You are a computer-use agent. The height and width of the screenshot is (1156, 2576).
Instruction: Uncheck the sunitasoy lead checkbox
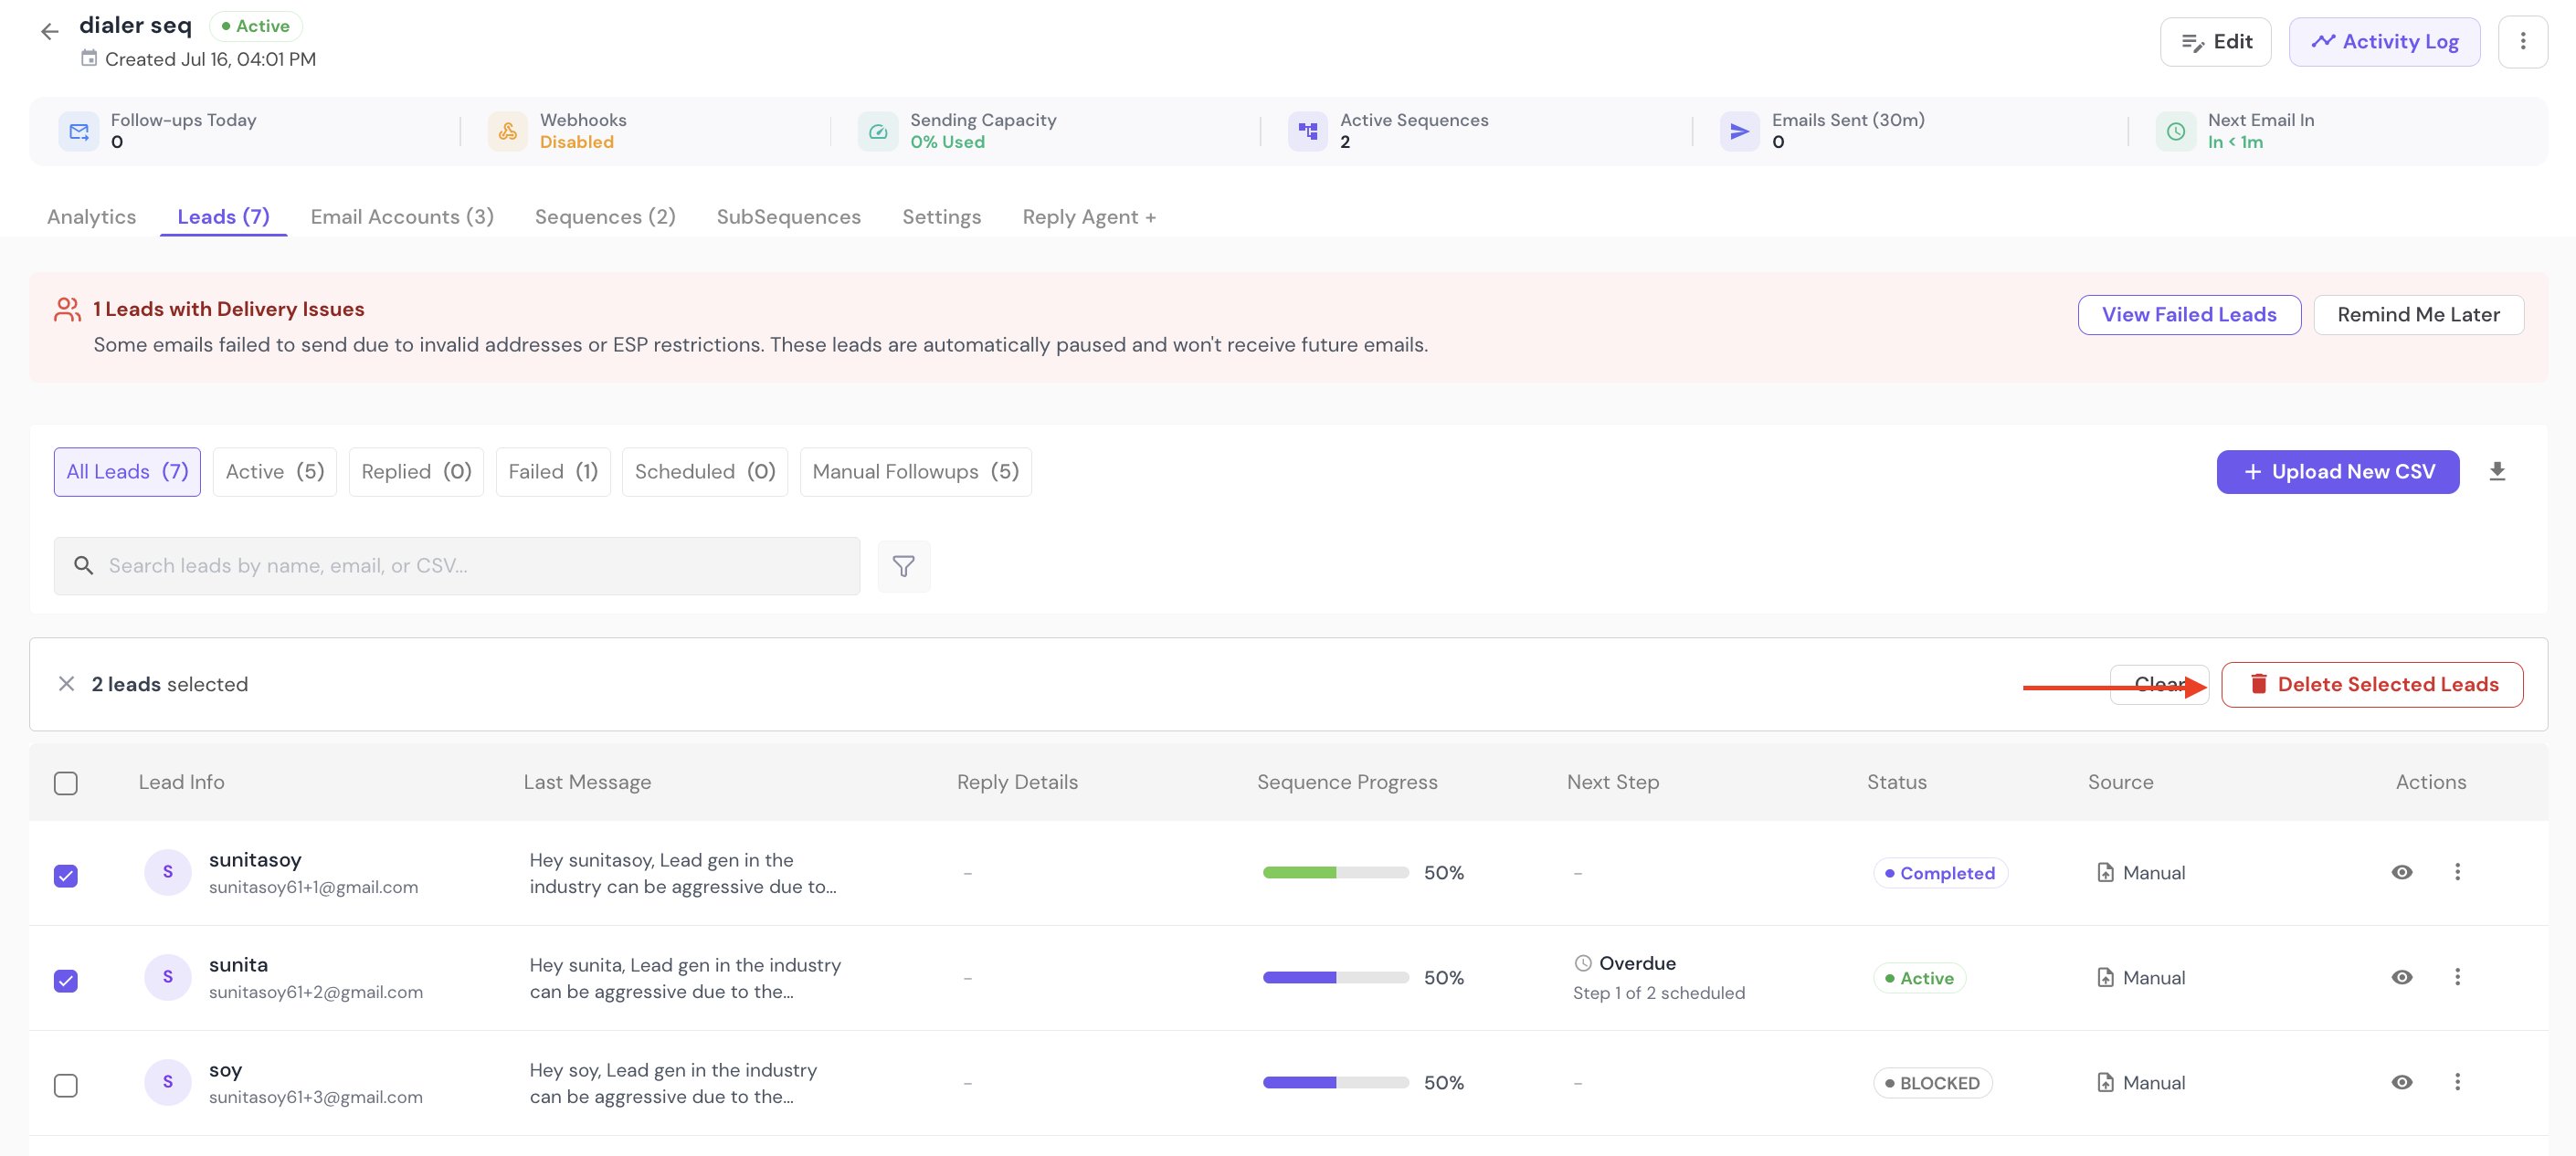coord(66,876)
